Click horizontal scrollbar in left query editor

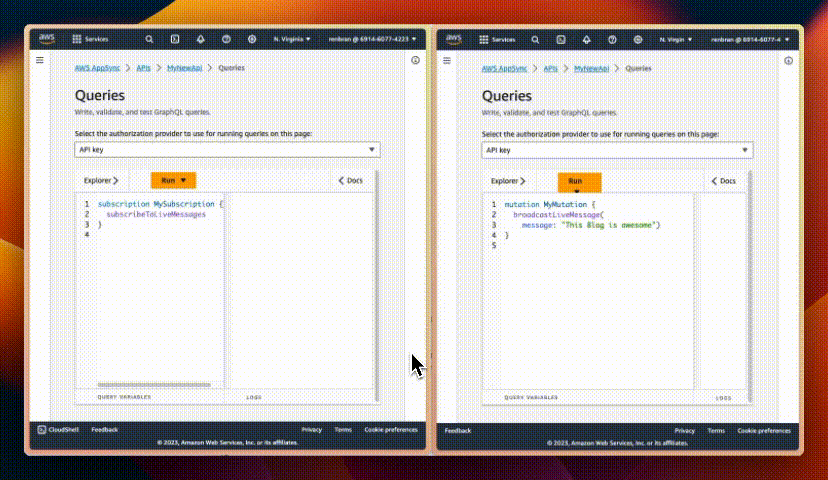(154, 385)
